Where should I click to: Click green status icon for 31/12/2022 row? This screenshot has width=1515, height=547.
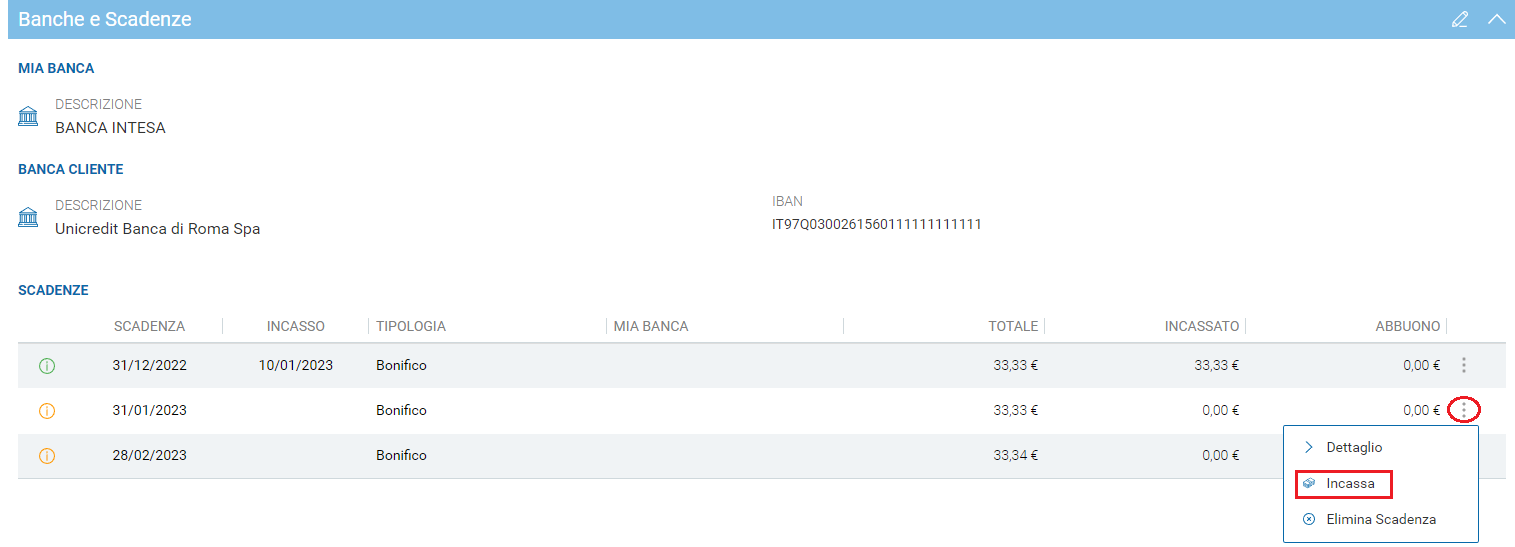47,366
